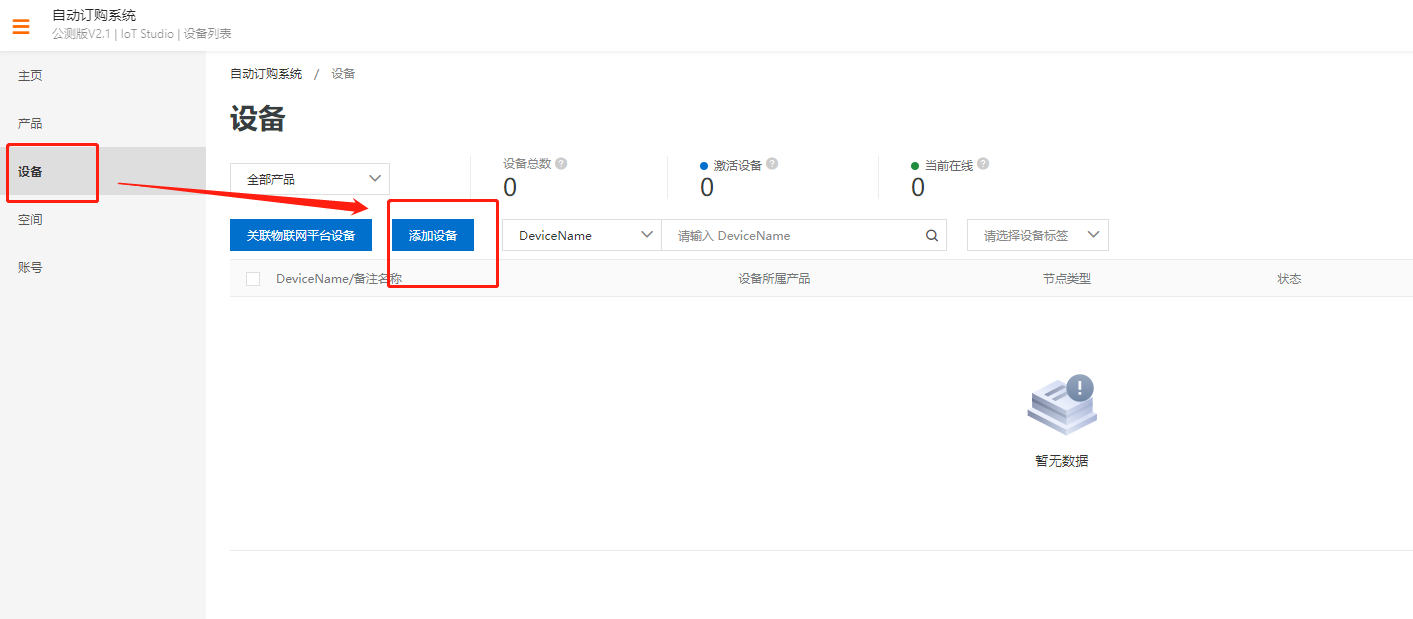This screenshot has height=619, width=1413.
Task: Click the 公测版V2.1 | IoT Studio subtitle
Action: tap(142, 34)
